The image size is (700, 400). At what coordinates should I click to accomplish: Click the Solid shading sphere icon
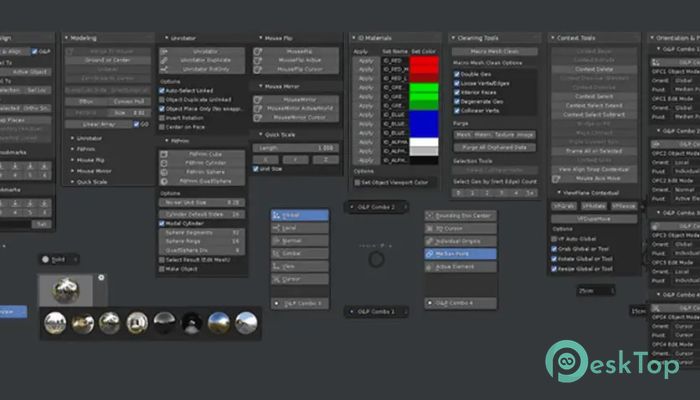(46, 259)
